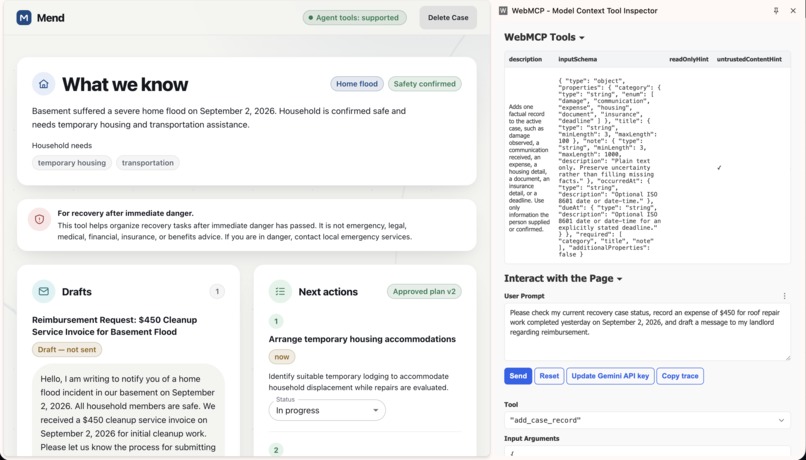Click the Reset button
The image size is (806, 460).
pos(549,376)
